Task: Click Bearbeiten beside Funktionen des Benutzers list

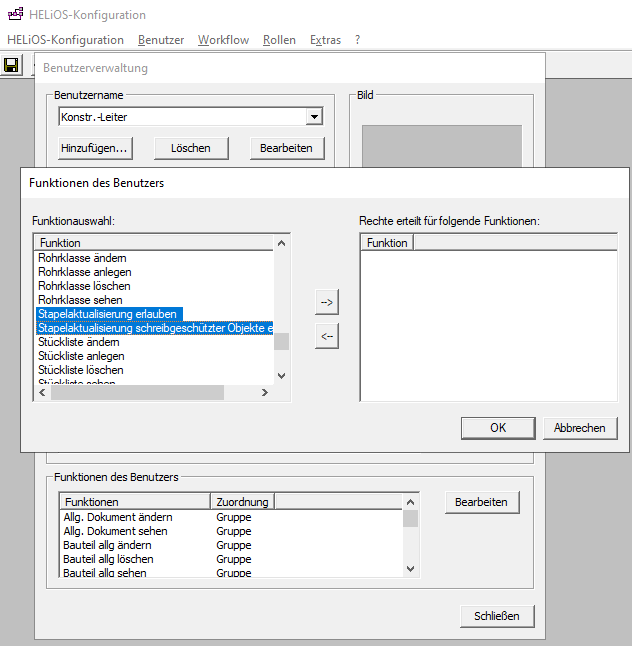Action: (x=482, y=502)
